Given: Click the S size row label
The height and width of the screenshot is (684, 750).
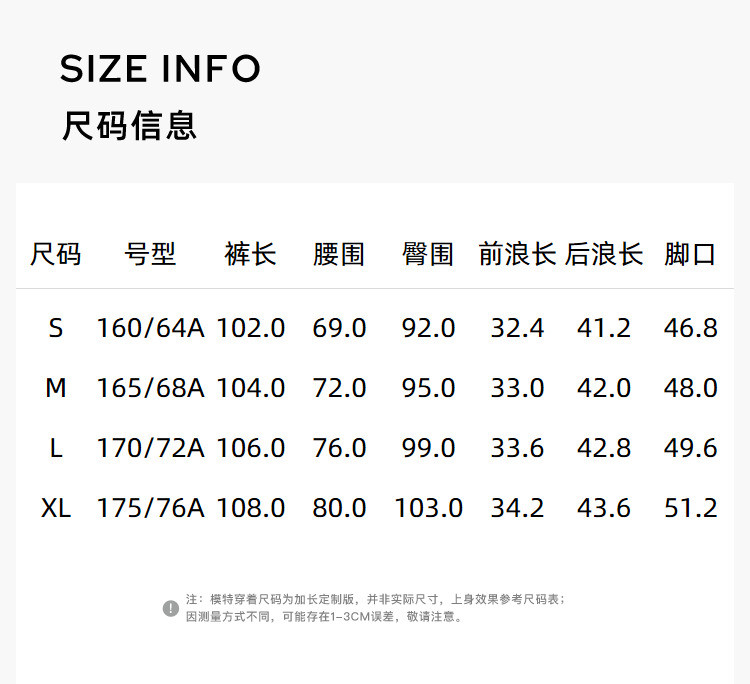Looking at the screenshot, I should pos(56,327).
